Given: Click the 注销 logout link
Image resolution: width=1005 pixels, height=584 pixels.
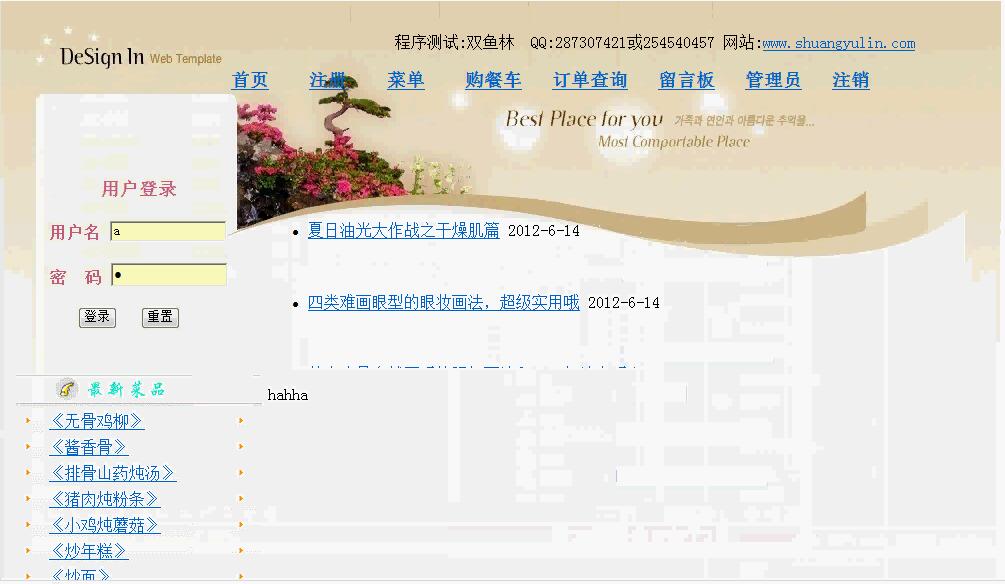Looking at the screenshot, I should (851, 80).
